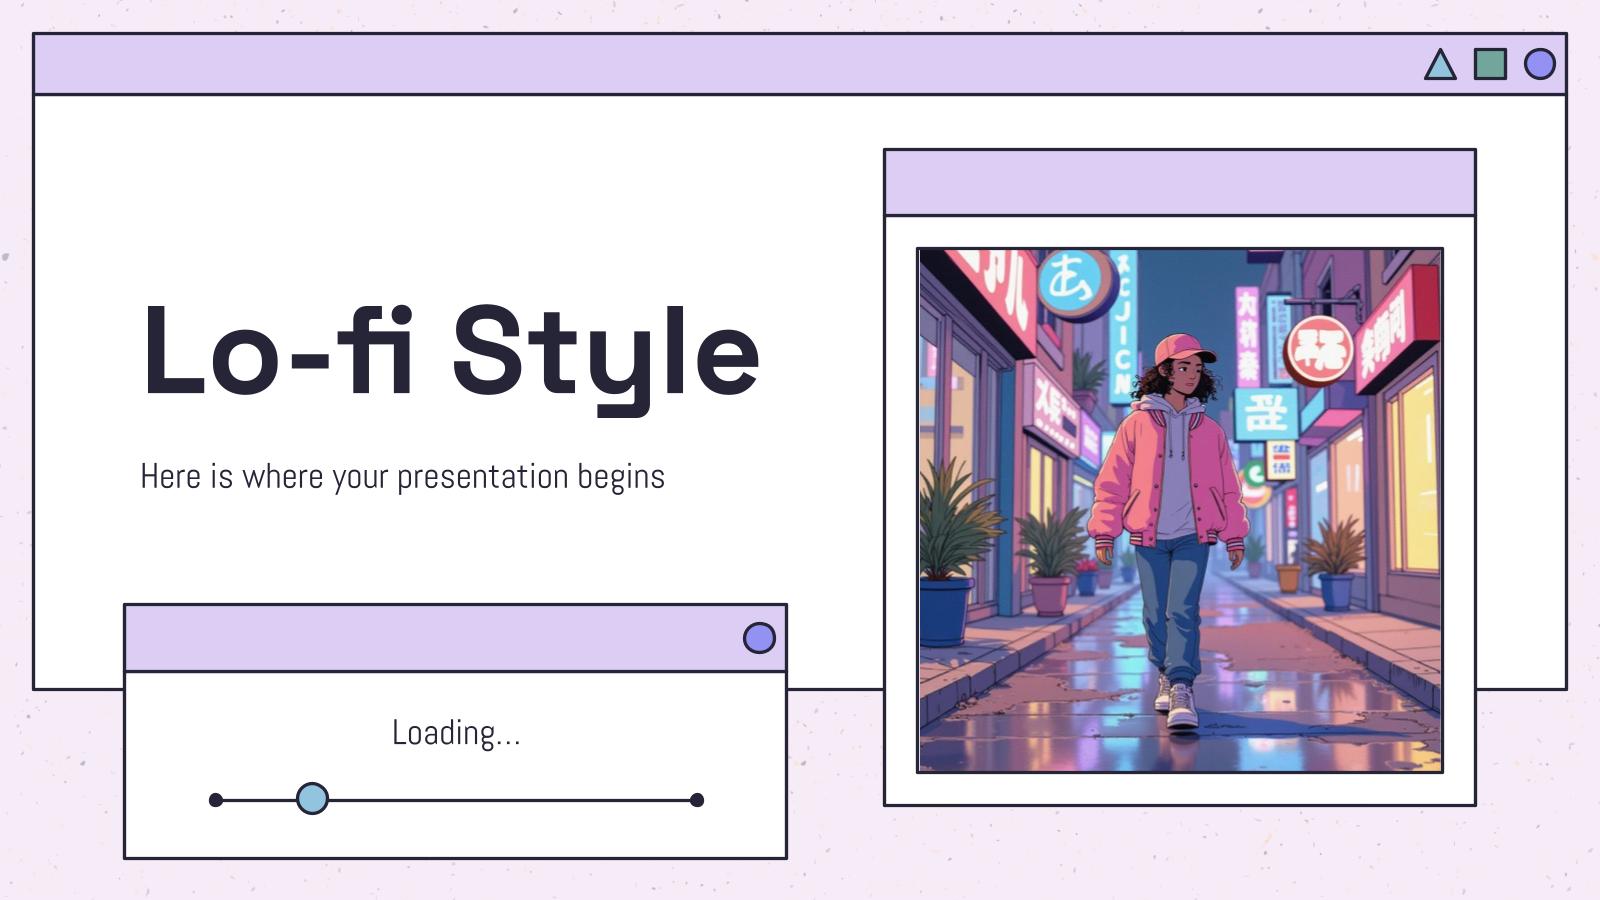
Task: Select the green square icon top right
Action: (1489, 66)
